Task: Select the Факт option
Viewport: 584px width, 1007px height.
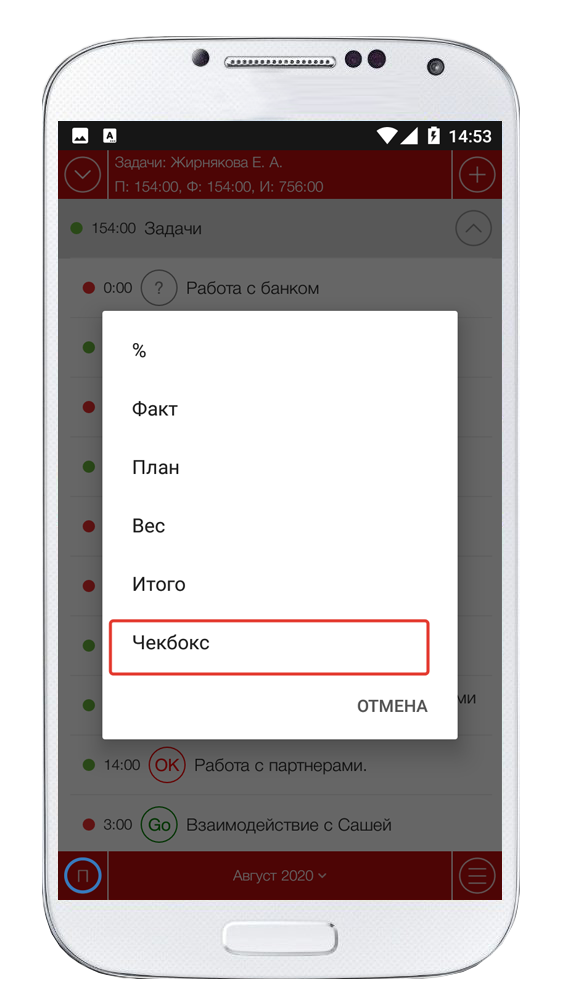Action: (x=280, y=409)
